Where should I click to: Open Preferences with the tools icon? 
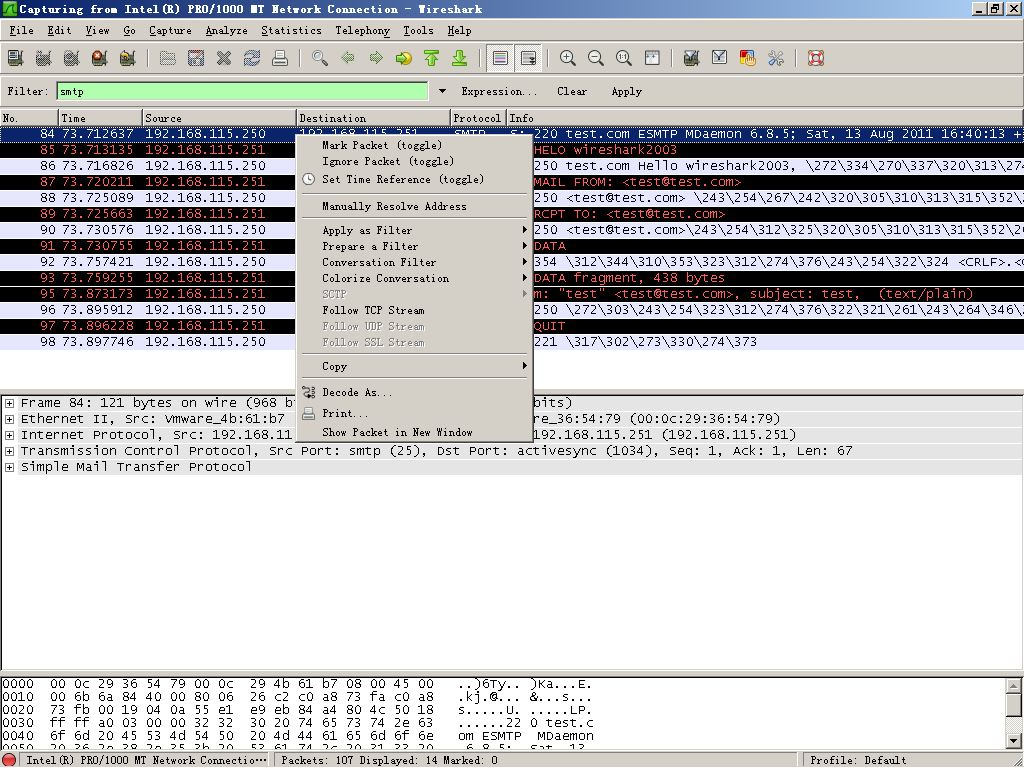pos(776,58)
